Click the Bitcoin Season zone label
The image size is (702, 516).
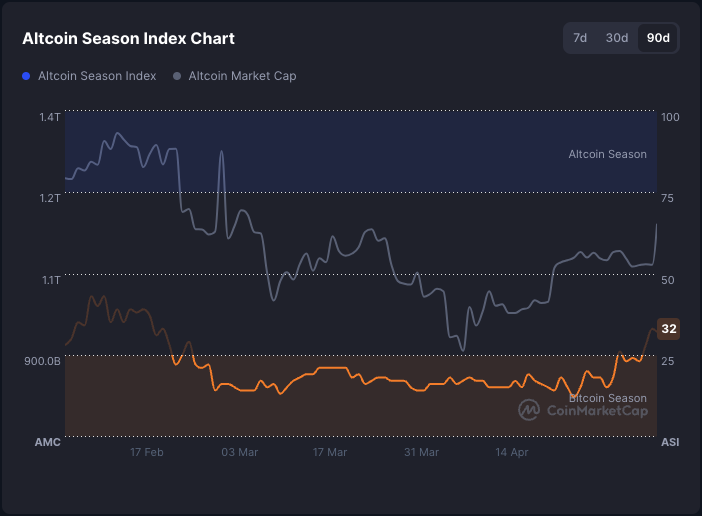tap(607, 398)
